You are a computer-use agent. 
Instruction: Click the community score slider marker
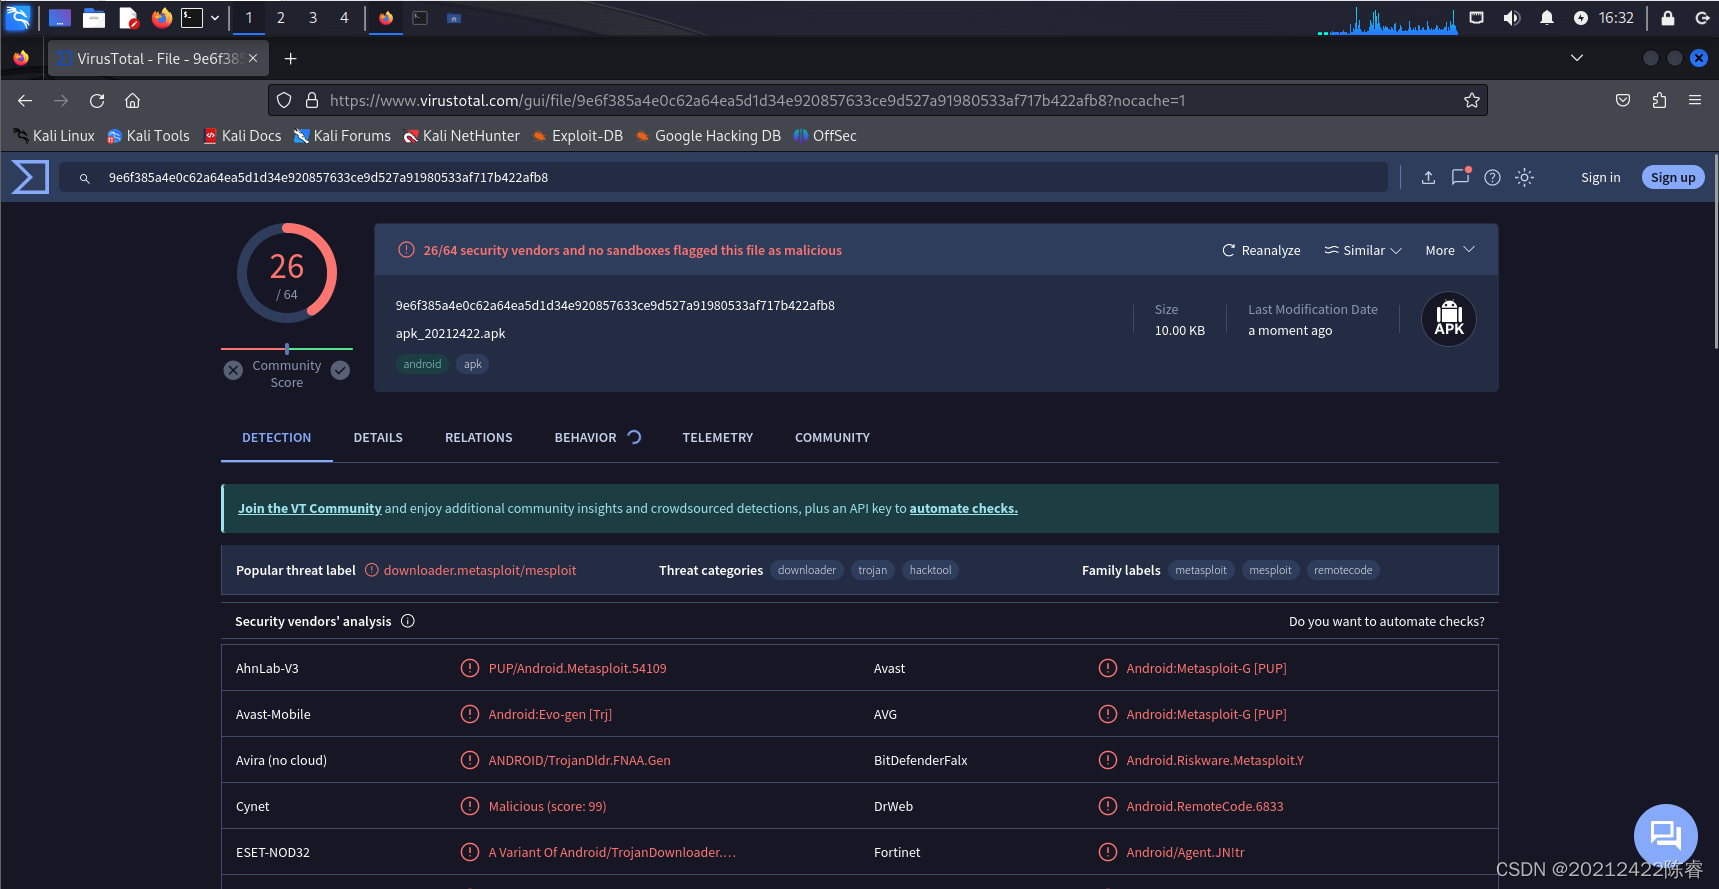[x=287, y=349]
